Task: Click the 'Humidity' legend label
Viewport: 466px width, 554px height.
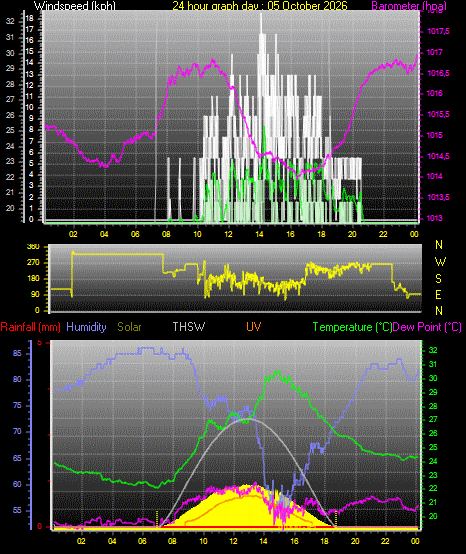Action: [x=87, y=327]
